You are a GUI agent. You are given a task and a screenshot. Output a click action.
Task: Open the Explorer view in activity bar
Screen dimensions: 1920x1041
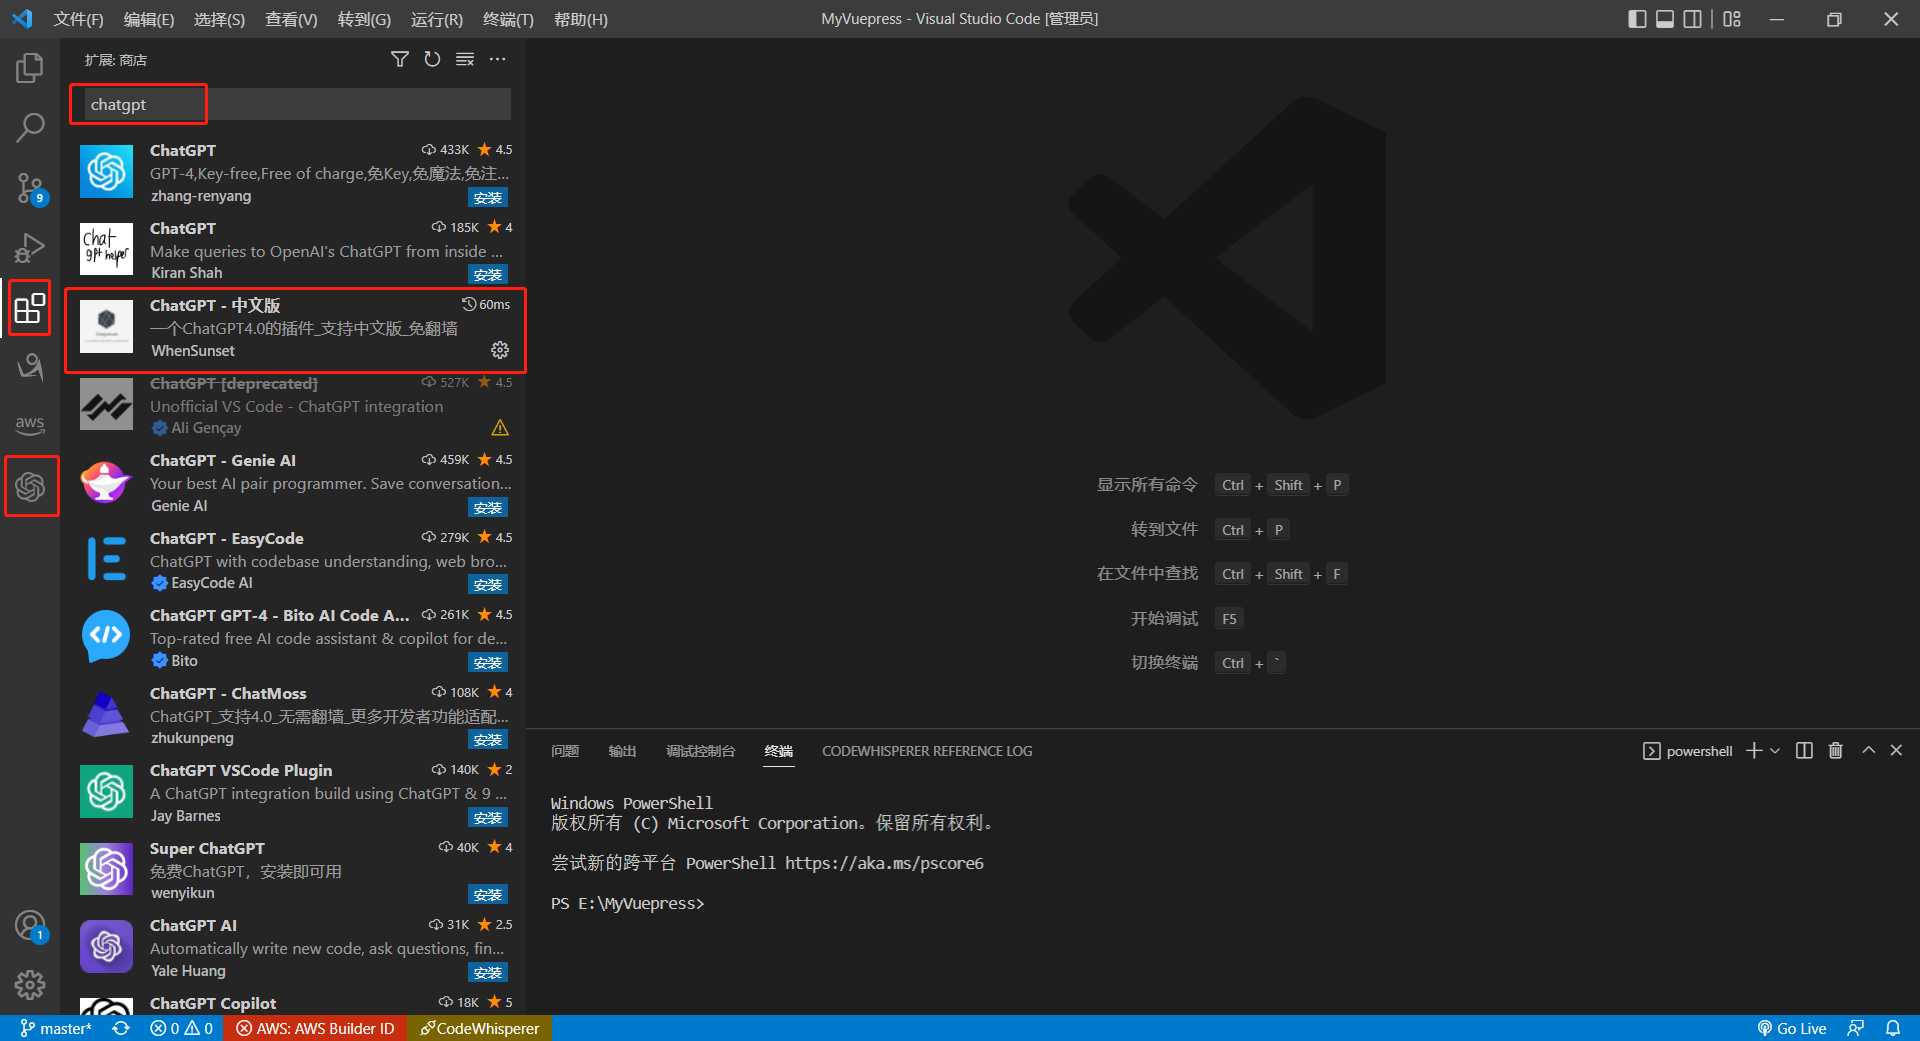[x=30, y=68]
